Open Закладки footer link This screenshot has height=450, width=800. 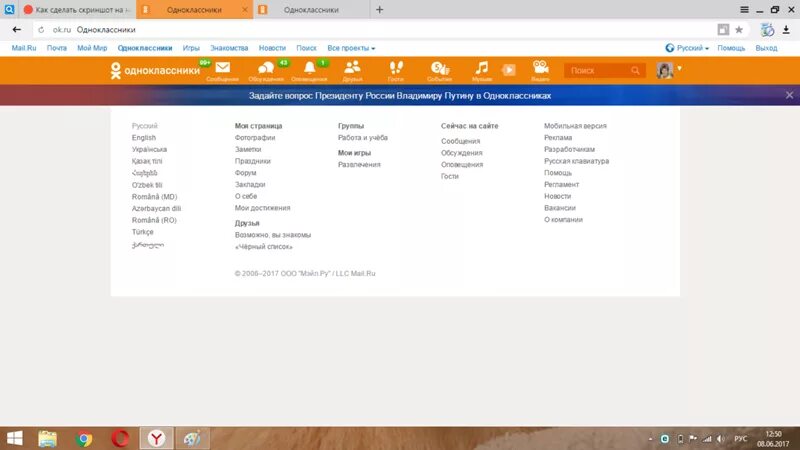249,184
